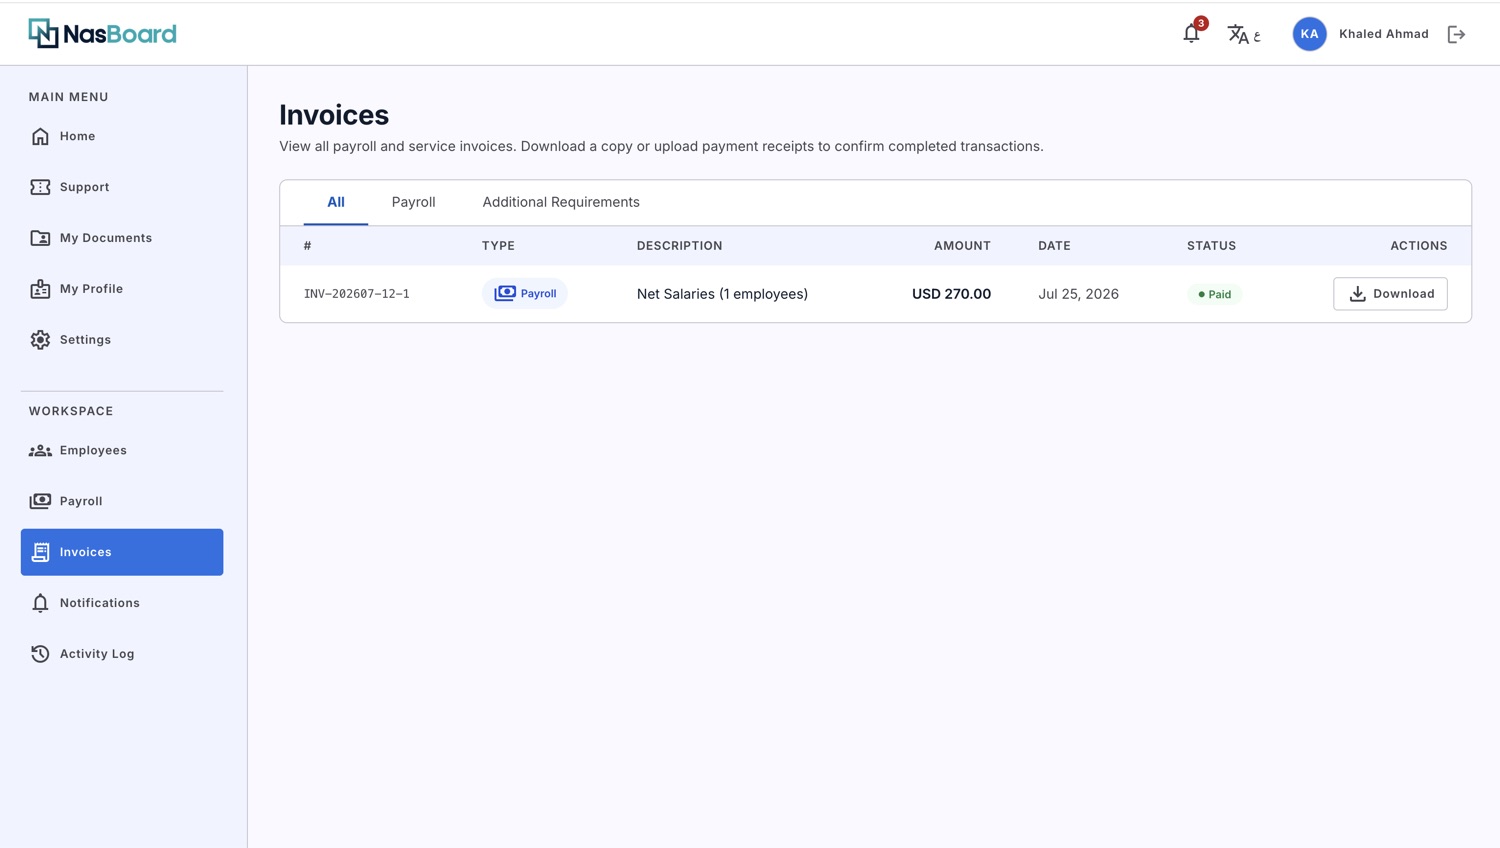Viewport: 1500px width, 848px height.
Task: Click the Invoices page heading
Action: click(334, 115)
